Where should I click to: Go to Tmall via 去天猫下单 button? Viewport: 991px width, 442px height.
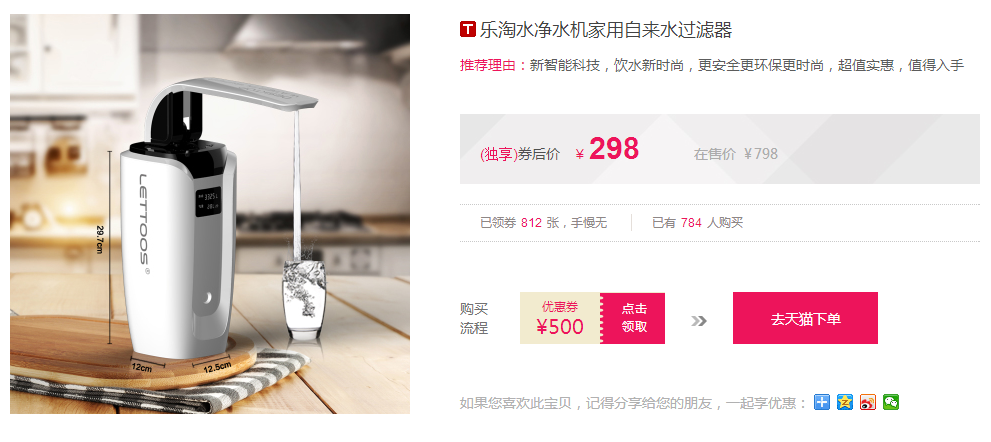click(805, 318)
